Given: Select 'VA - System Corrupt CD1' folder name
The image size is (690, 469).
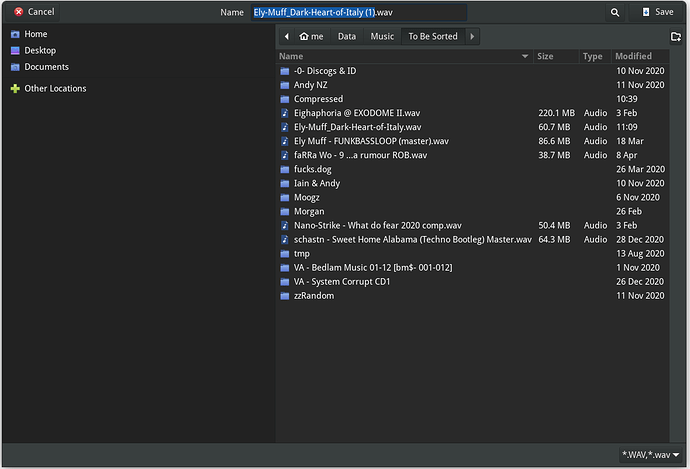Looking at the screenshot, I should (342, 282).
